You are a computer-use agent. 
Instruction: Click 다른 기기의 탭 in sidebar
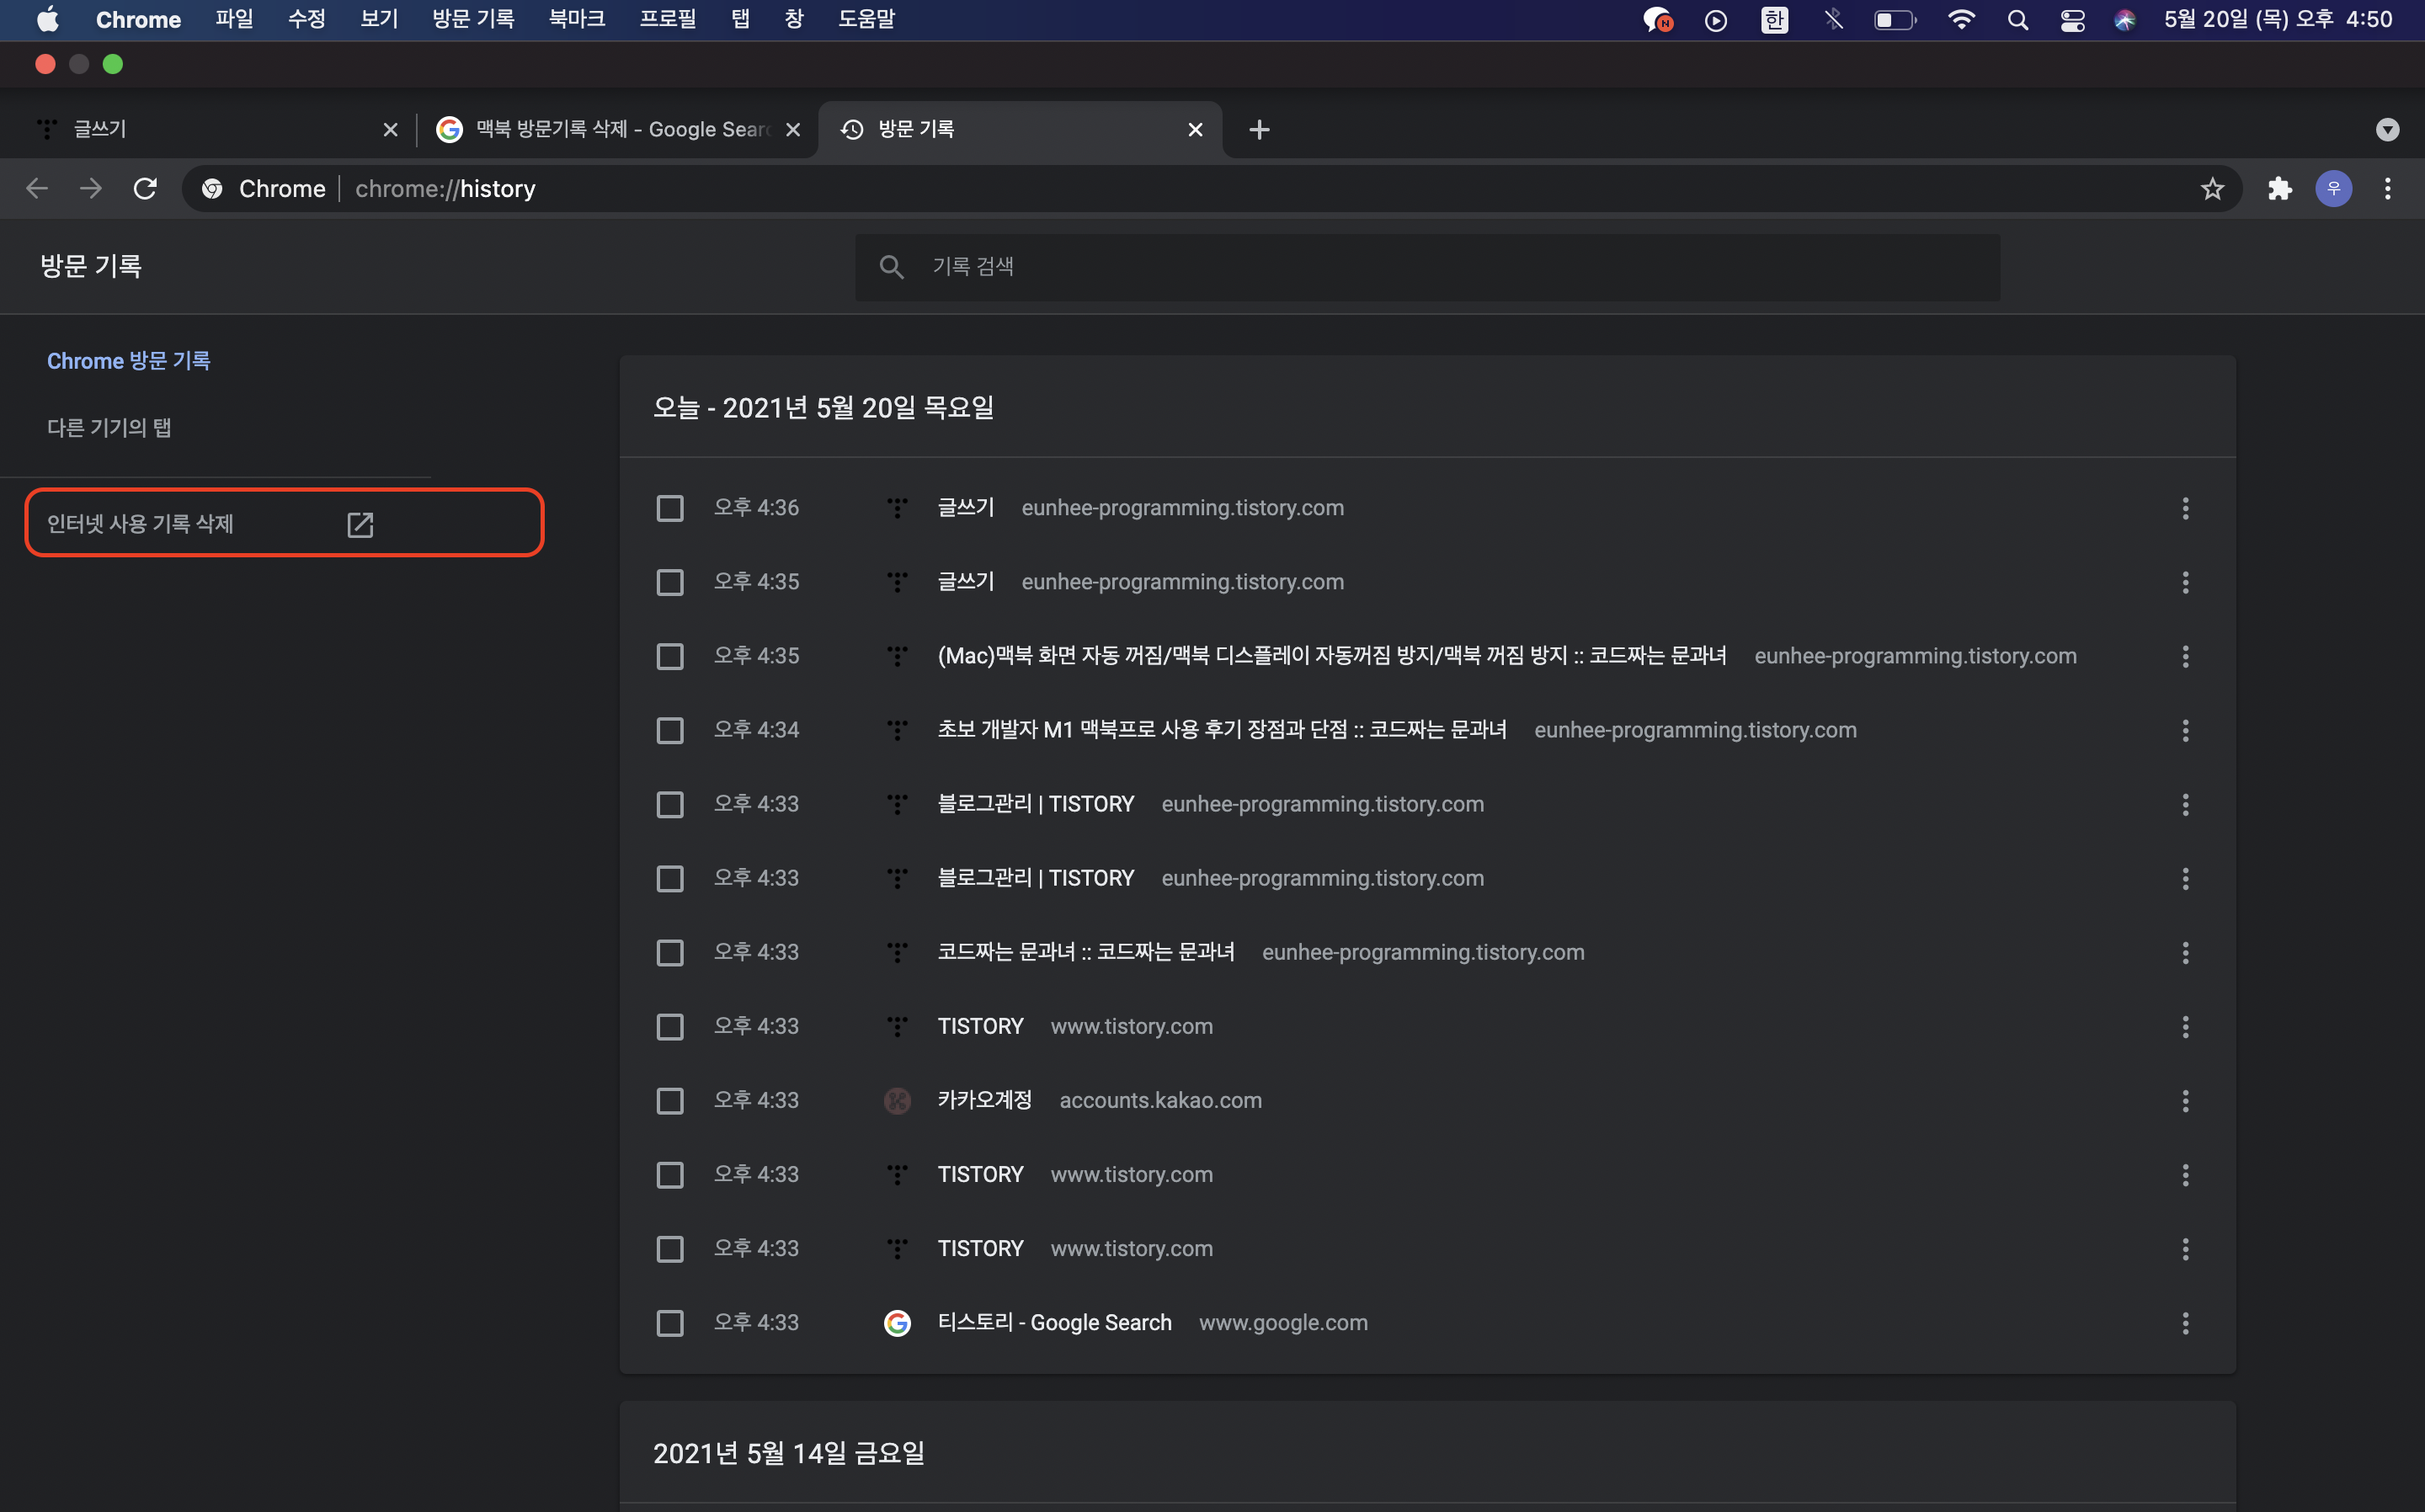(109, 428)
